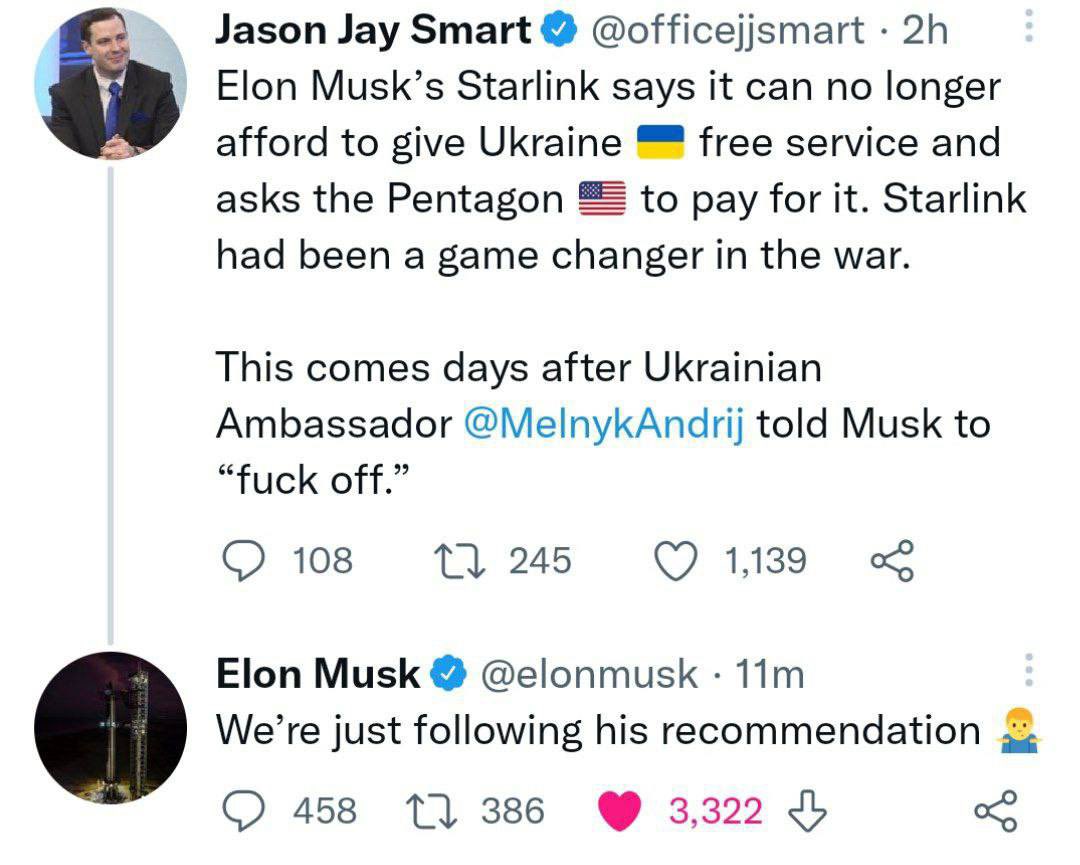
Task: Share Jason Jay Smart's tweet
Action: (893, 561)
